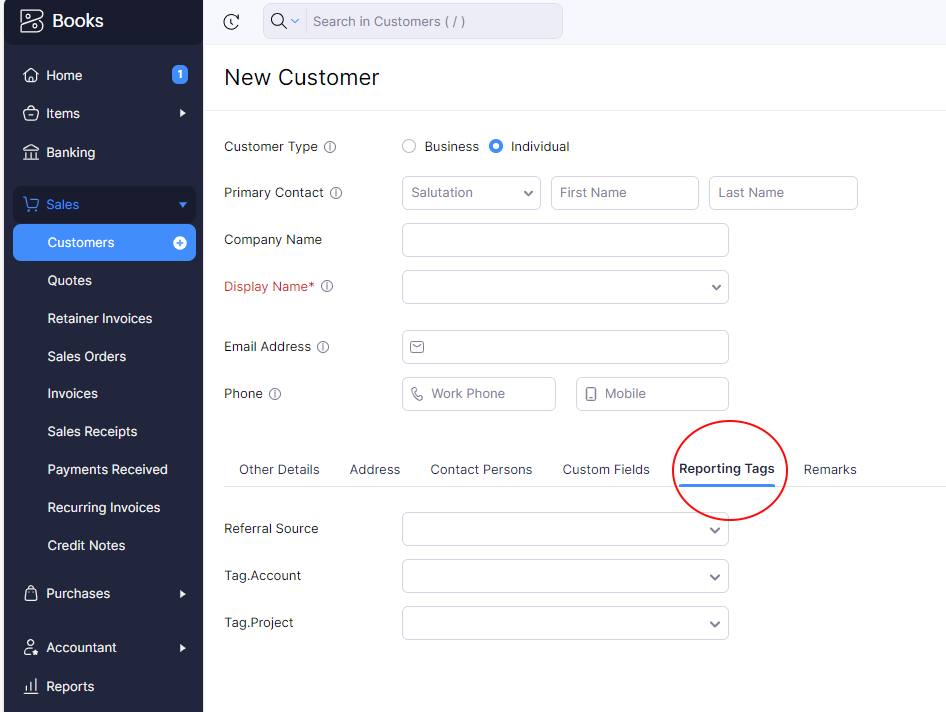Click the Accountant person icon
Viewport: 946px width, 712px height.
(31, 647)
